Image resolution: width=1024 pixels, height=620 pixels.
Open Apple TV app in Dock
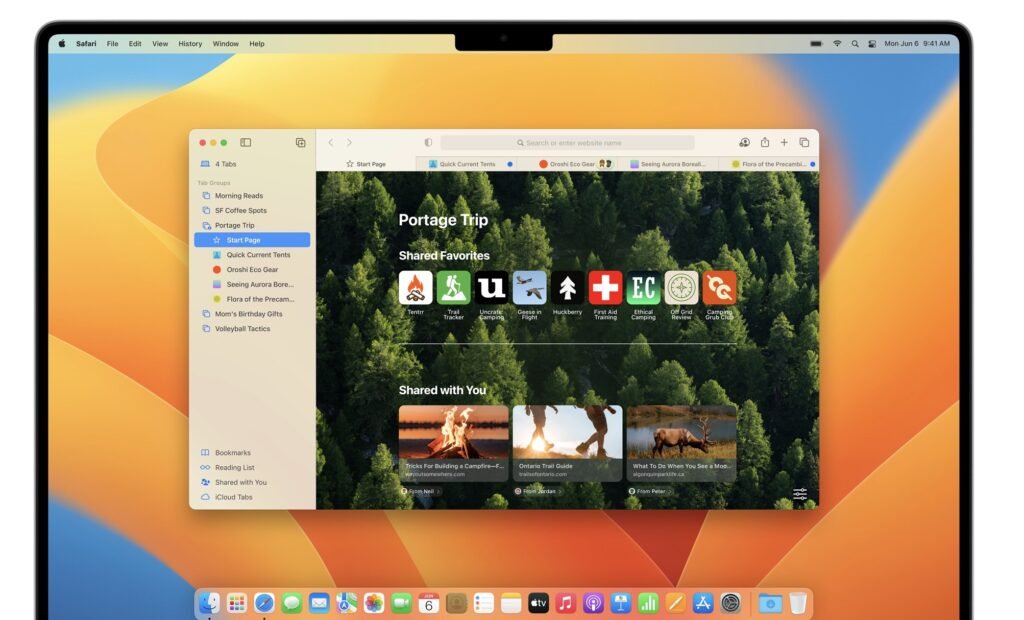538,603
